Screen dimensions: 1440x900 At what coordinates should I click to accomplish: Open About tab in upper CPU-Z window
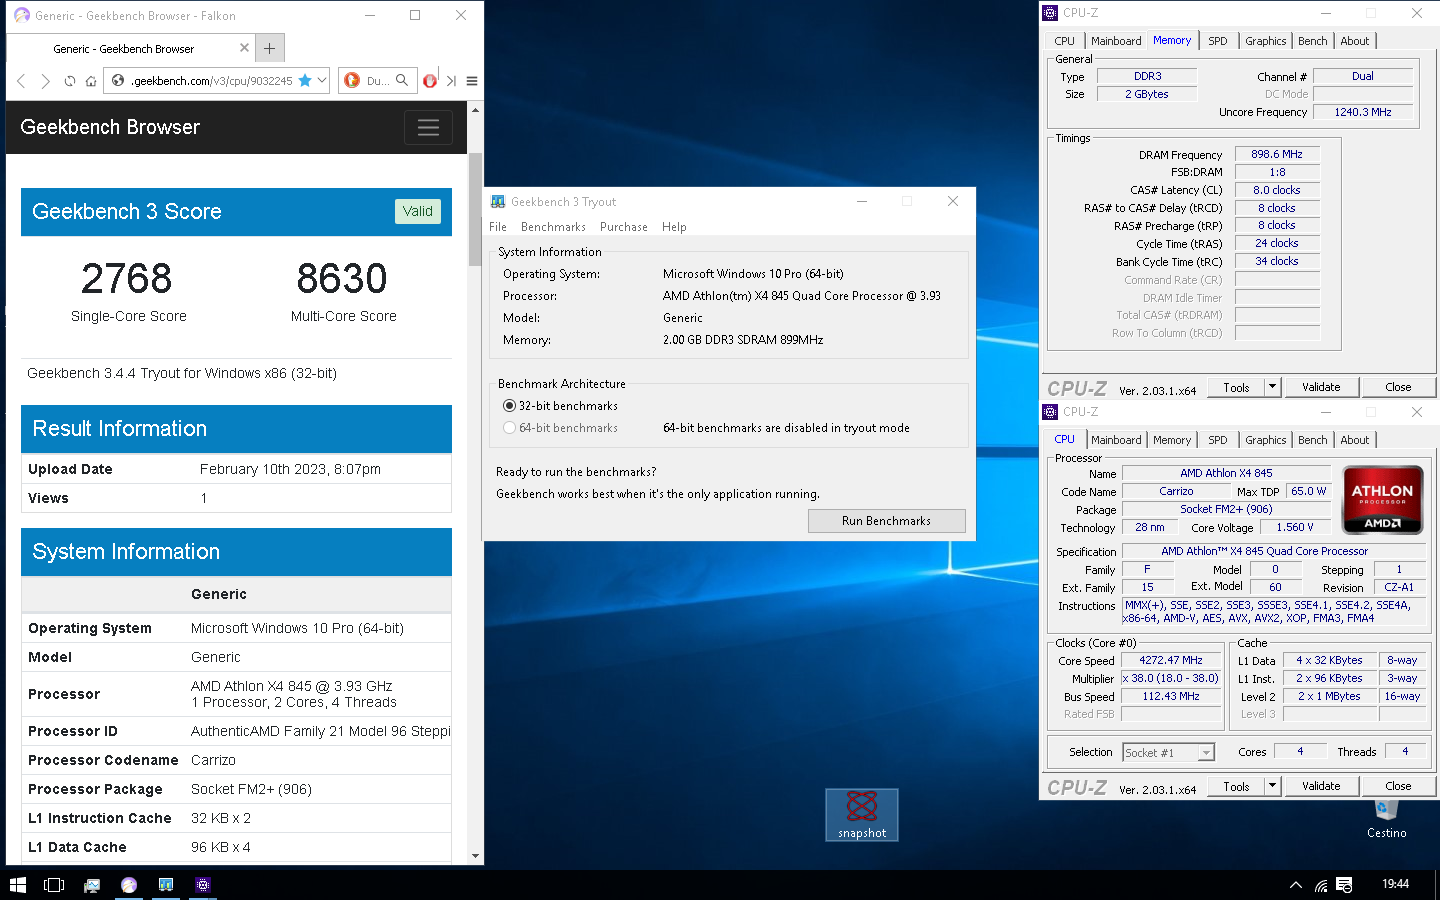[x=1355, y=41]
